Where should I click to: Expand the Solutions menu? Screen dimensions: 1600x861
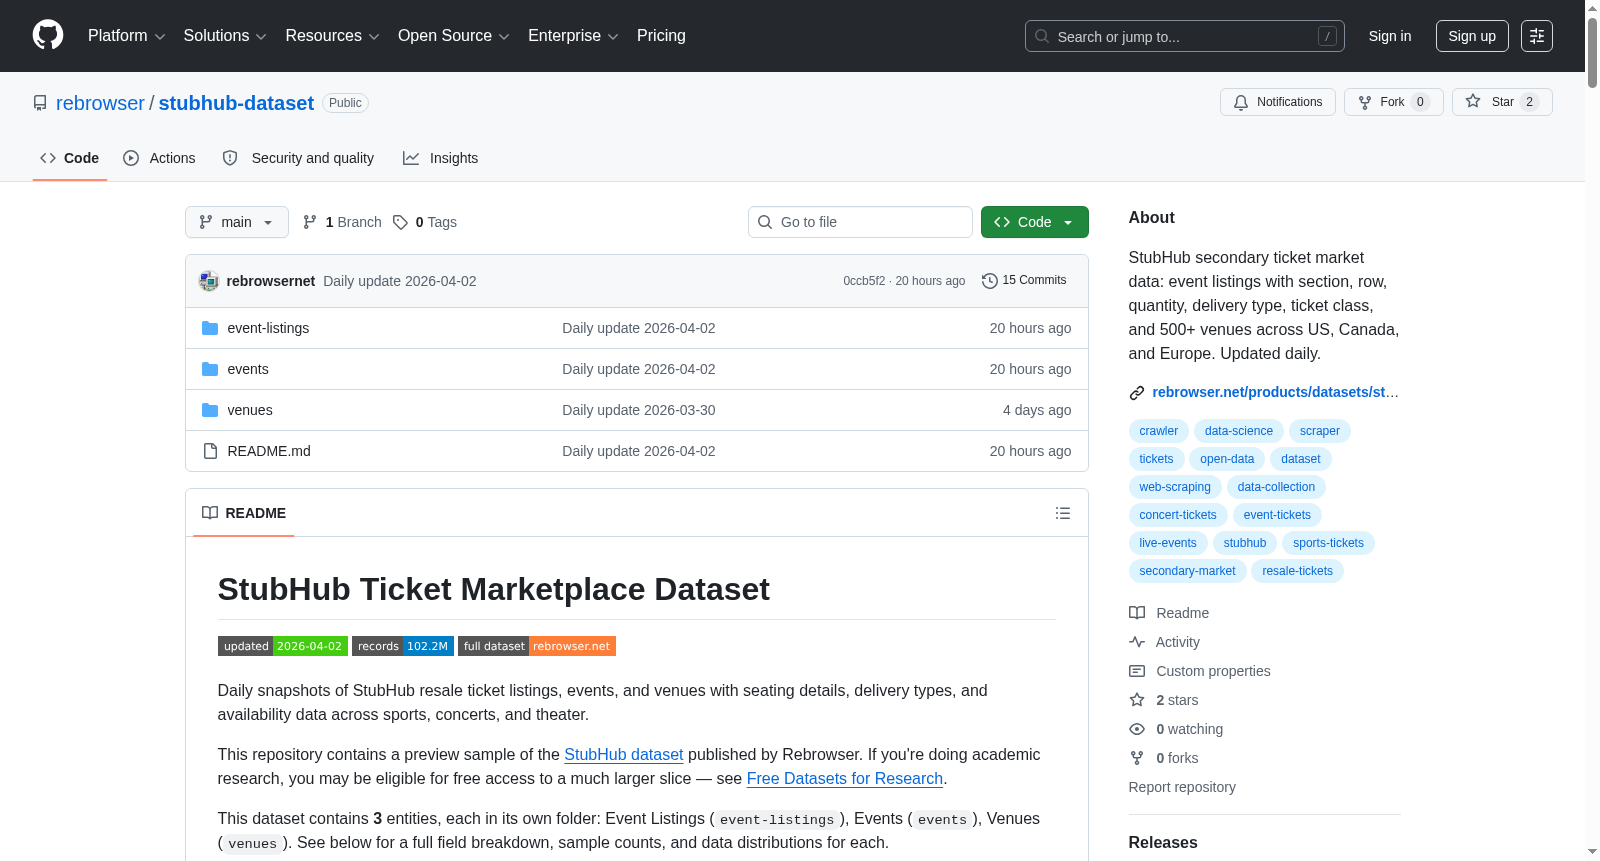(x=225, y=36)
